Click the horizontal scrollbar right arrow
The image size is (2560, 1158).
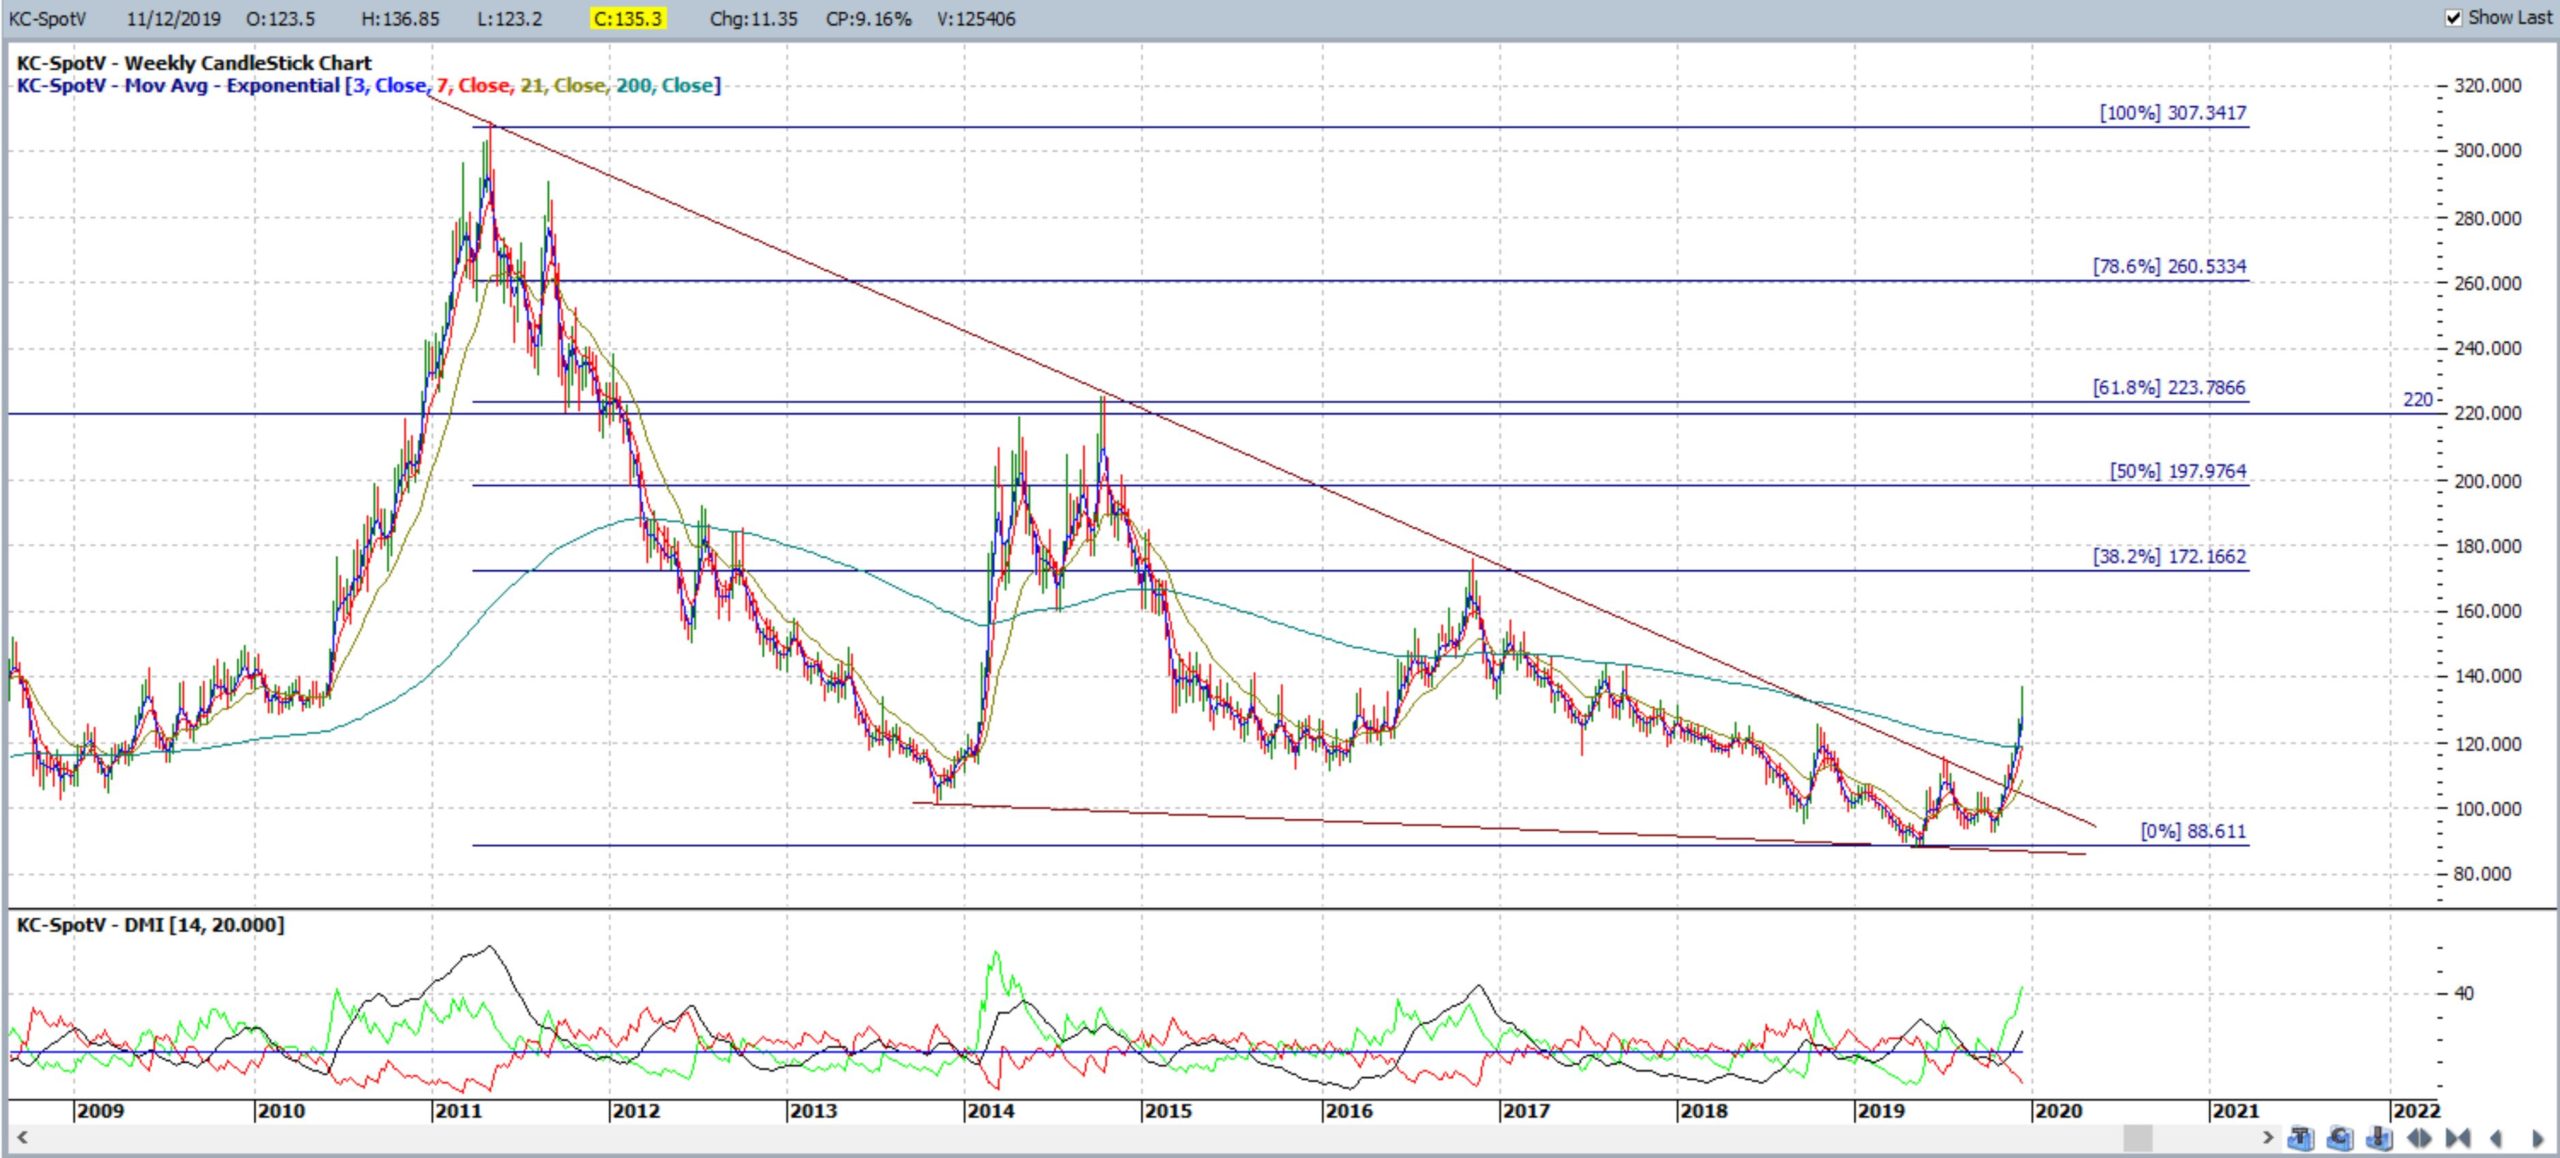coord(2268,1138)
